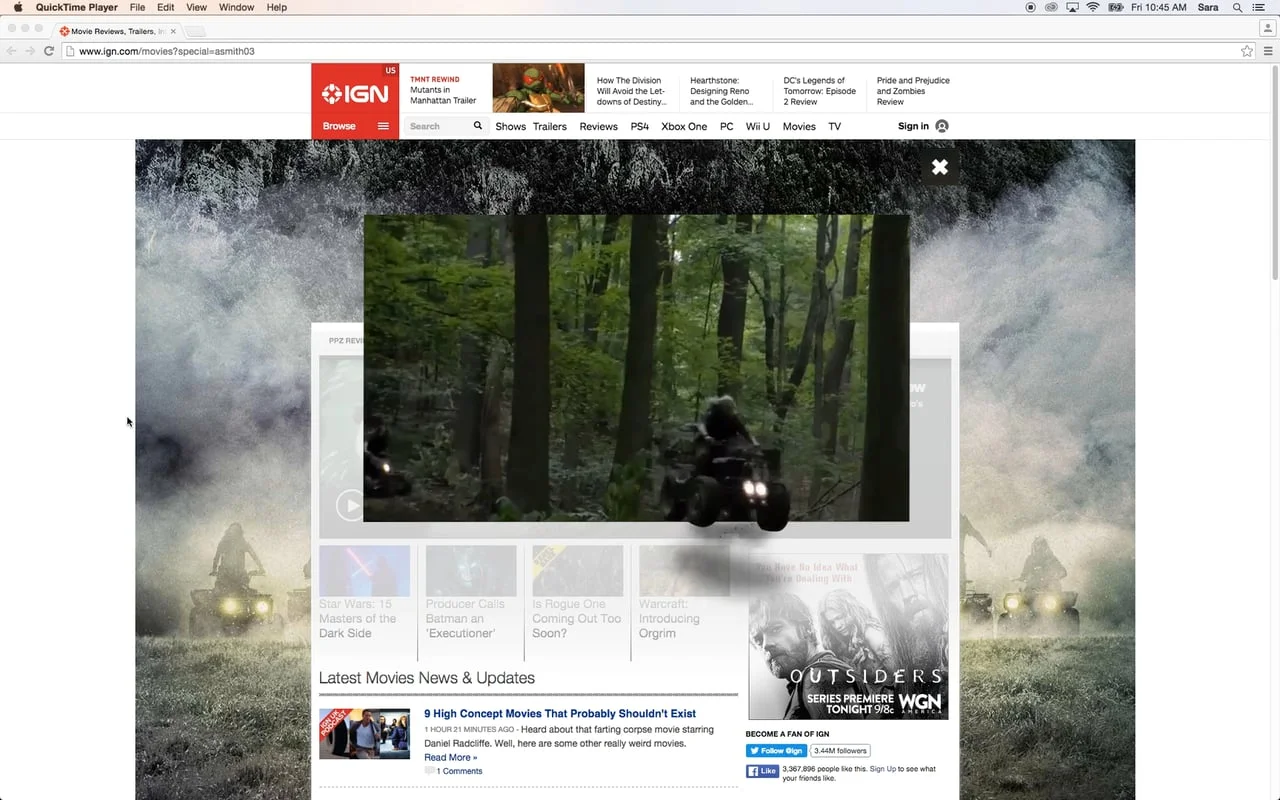Image resolution: width=1280 pixels, height=800 pixels.
Task: Open the Apple menu
Action: click(x=17, y=7)
